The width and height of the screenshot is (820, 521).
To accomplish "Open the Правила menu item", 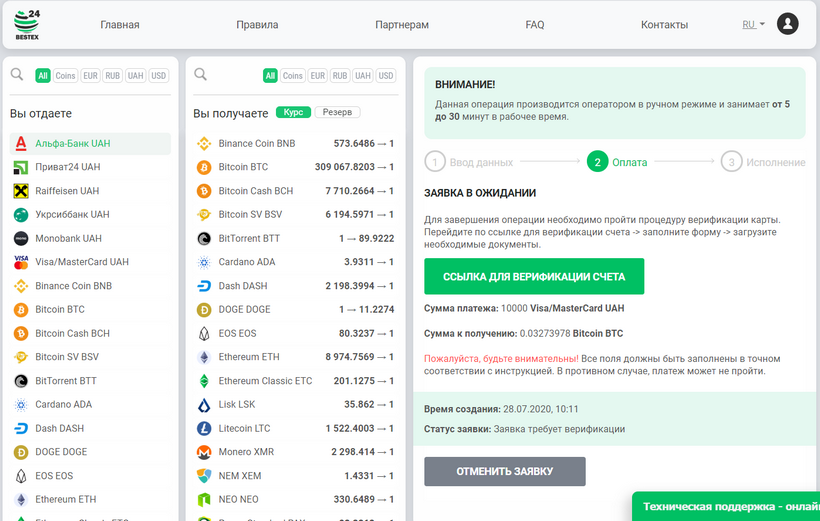I will click(x=257, y=25).
